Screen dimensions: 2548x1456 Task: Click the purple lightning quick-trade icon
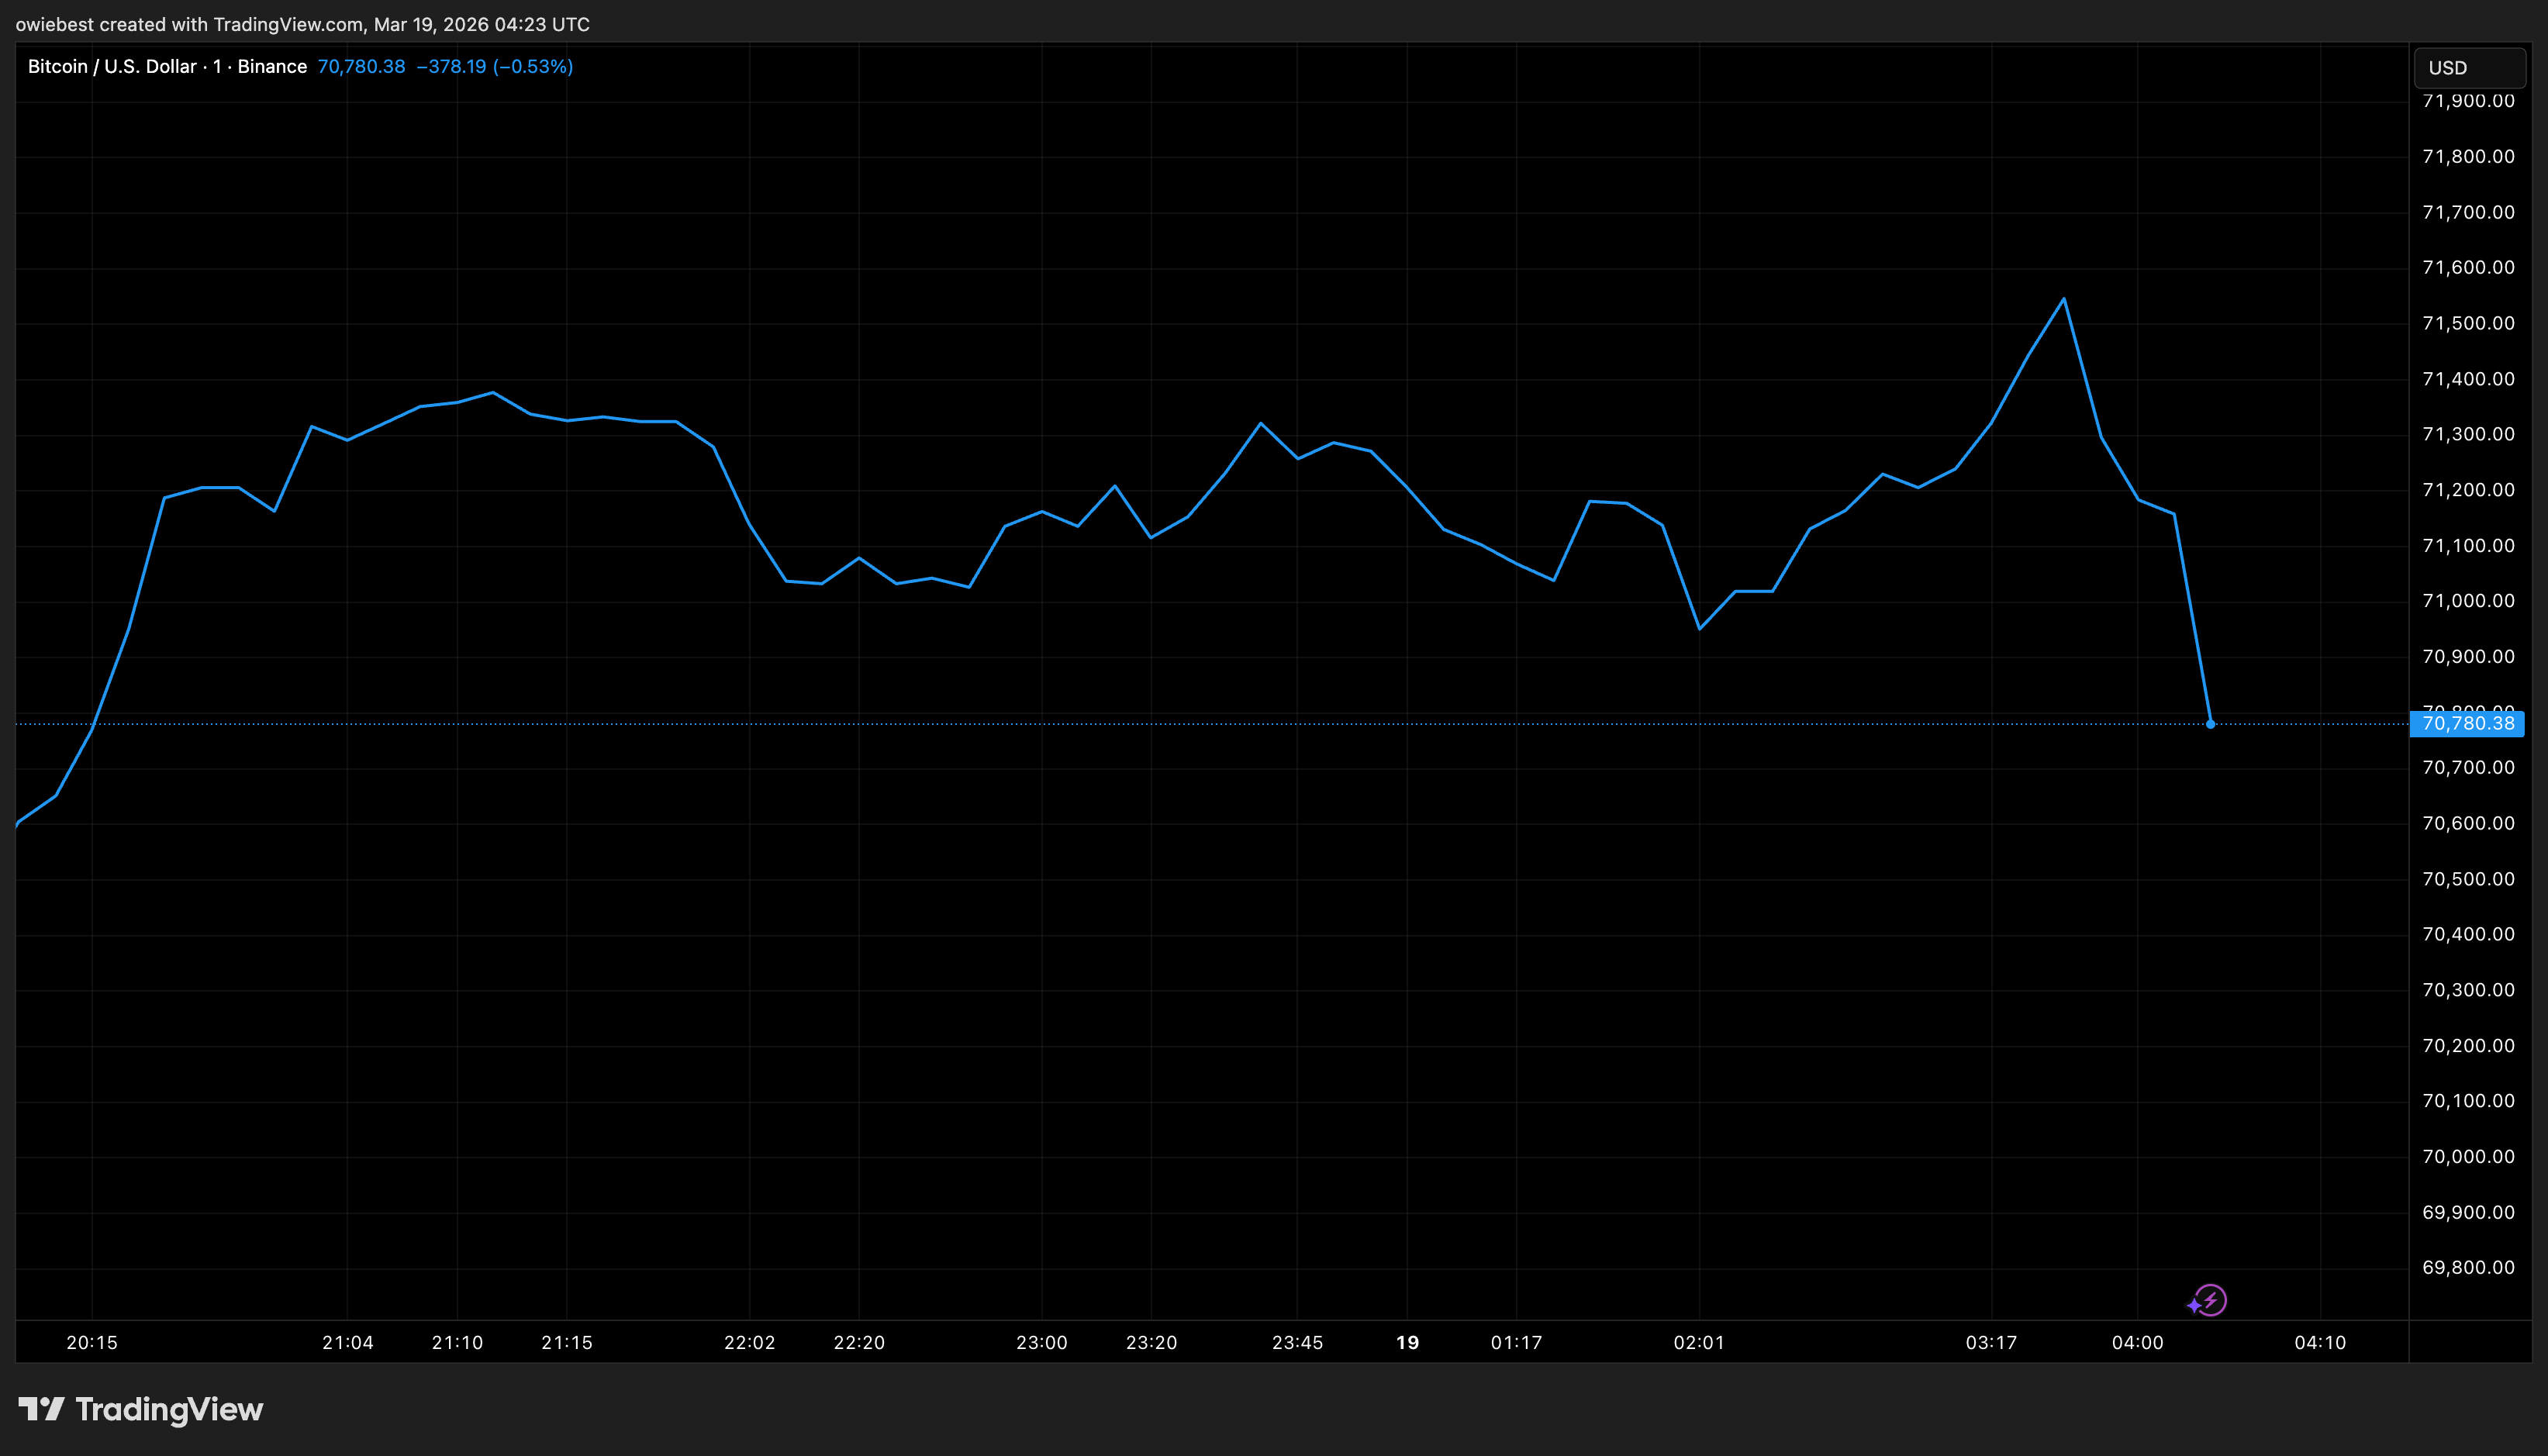point(2211,1300)
